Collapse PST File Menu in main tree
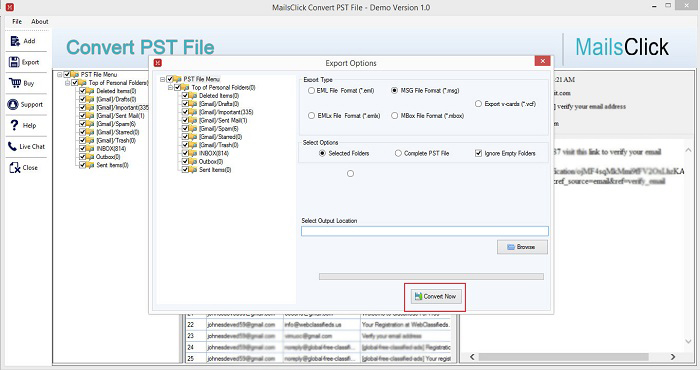700x370 pixels. [x=60, y=75]
